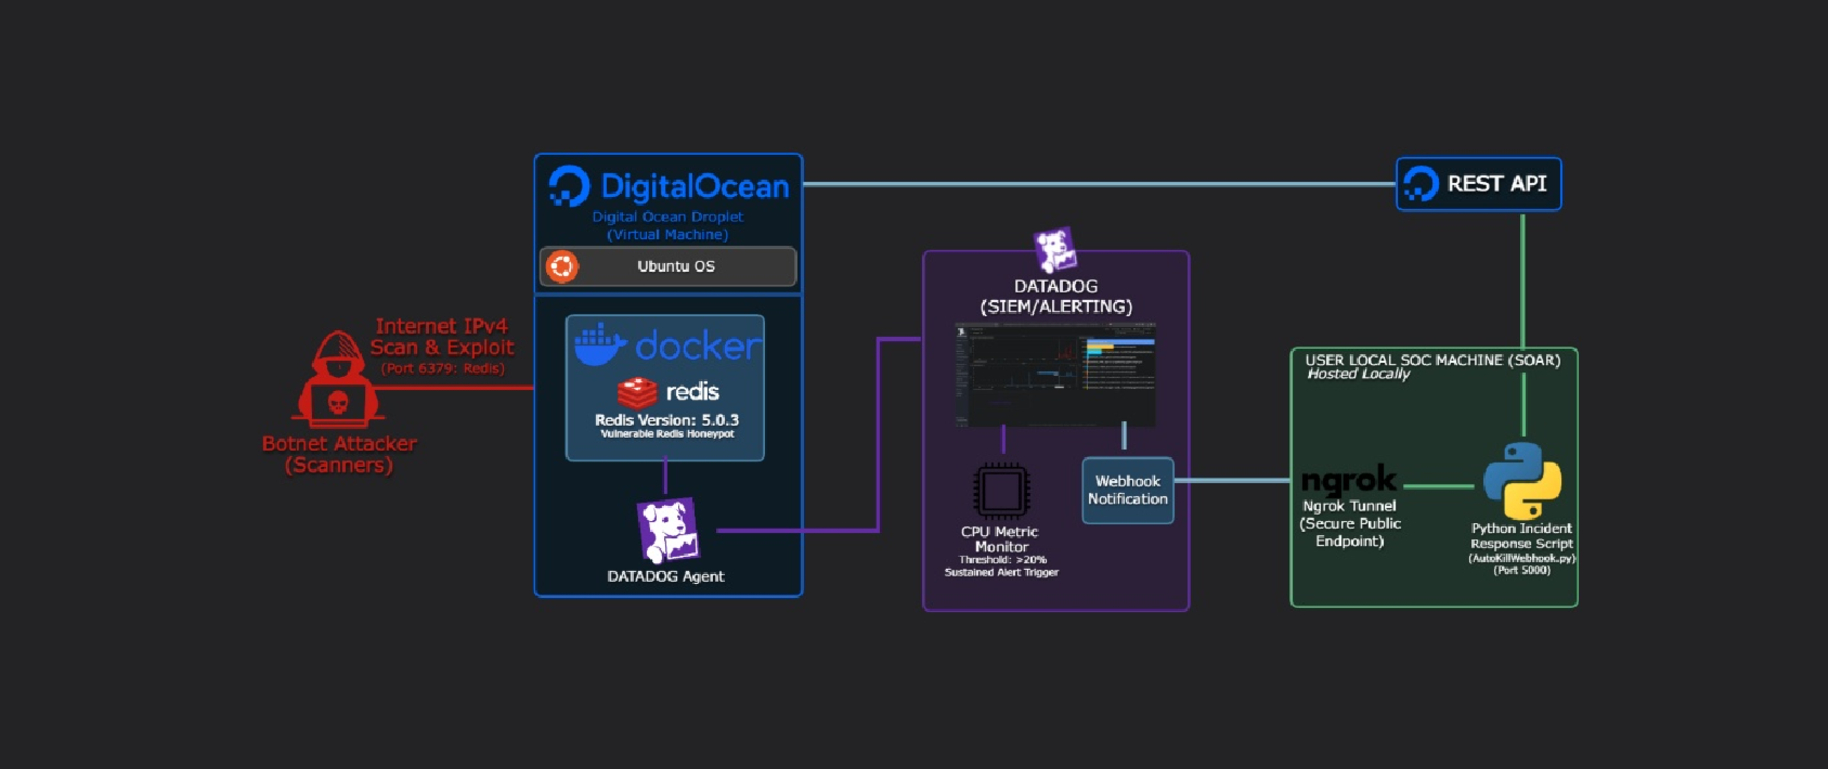Click the DigitalOcean logo icon
This screenshot has width=1828, height=769.
tap(569, 186)
